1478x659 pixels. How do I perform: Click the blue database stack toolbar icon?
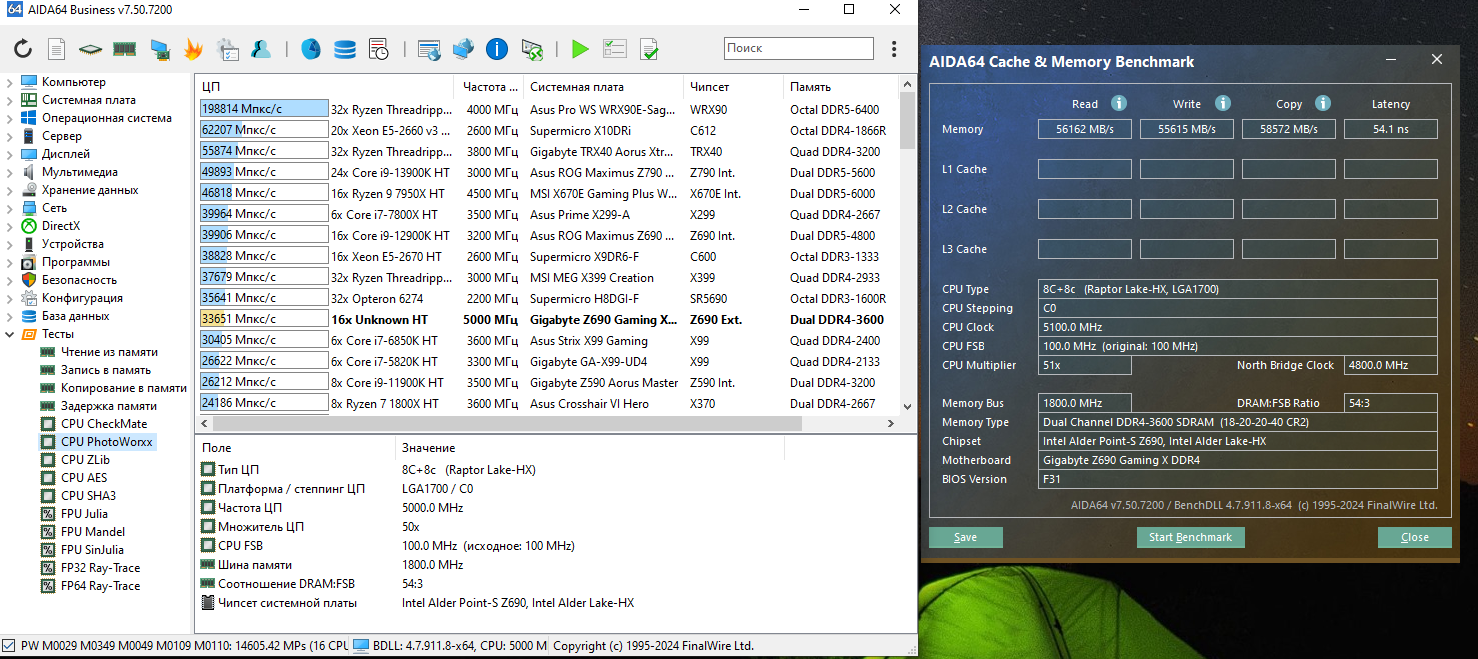[345, 48]
